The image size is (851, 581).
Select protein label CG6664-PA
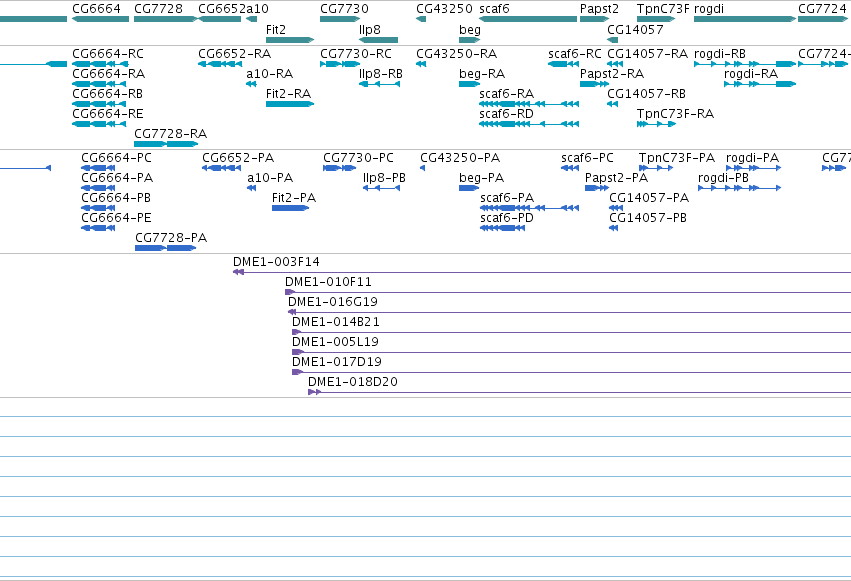pos(117,178)
